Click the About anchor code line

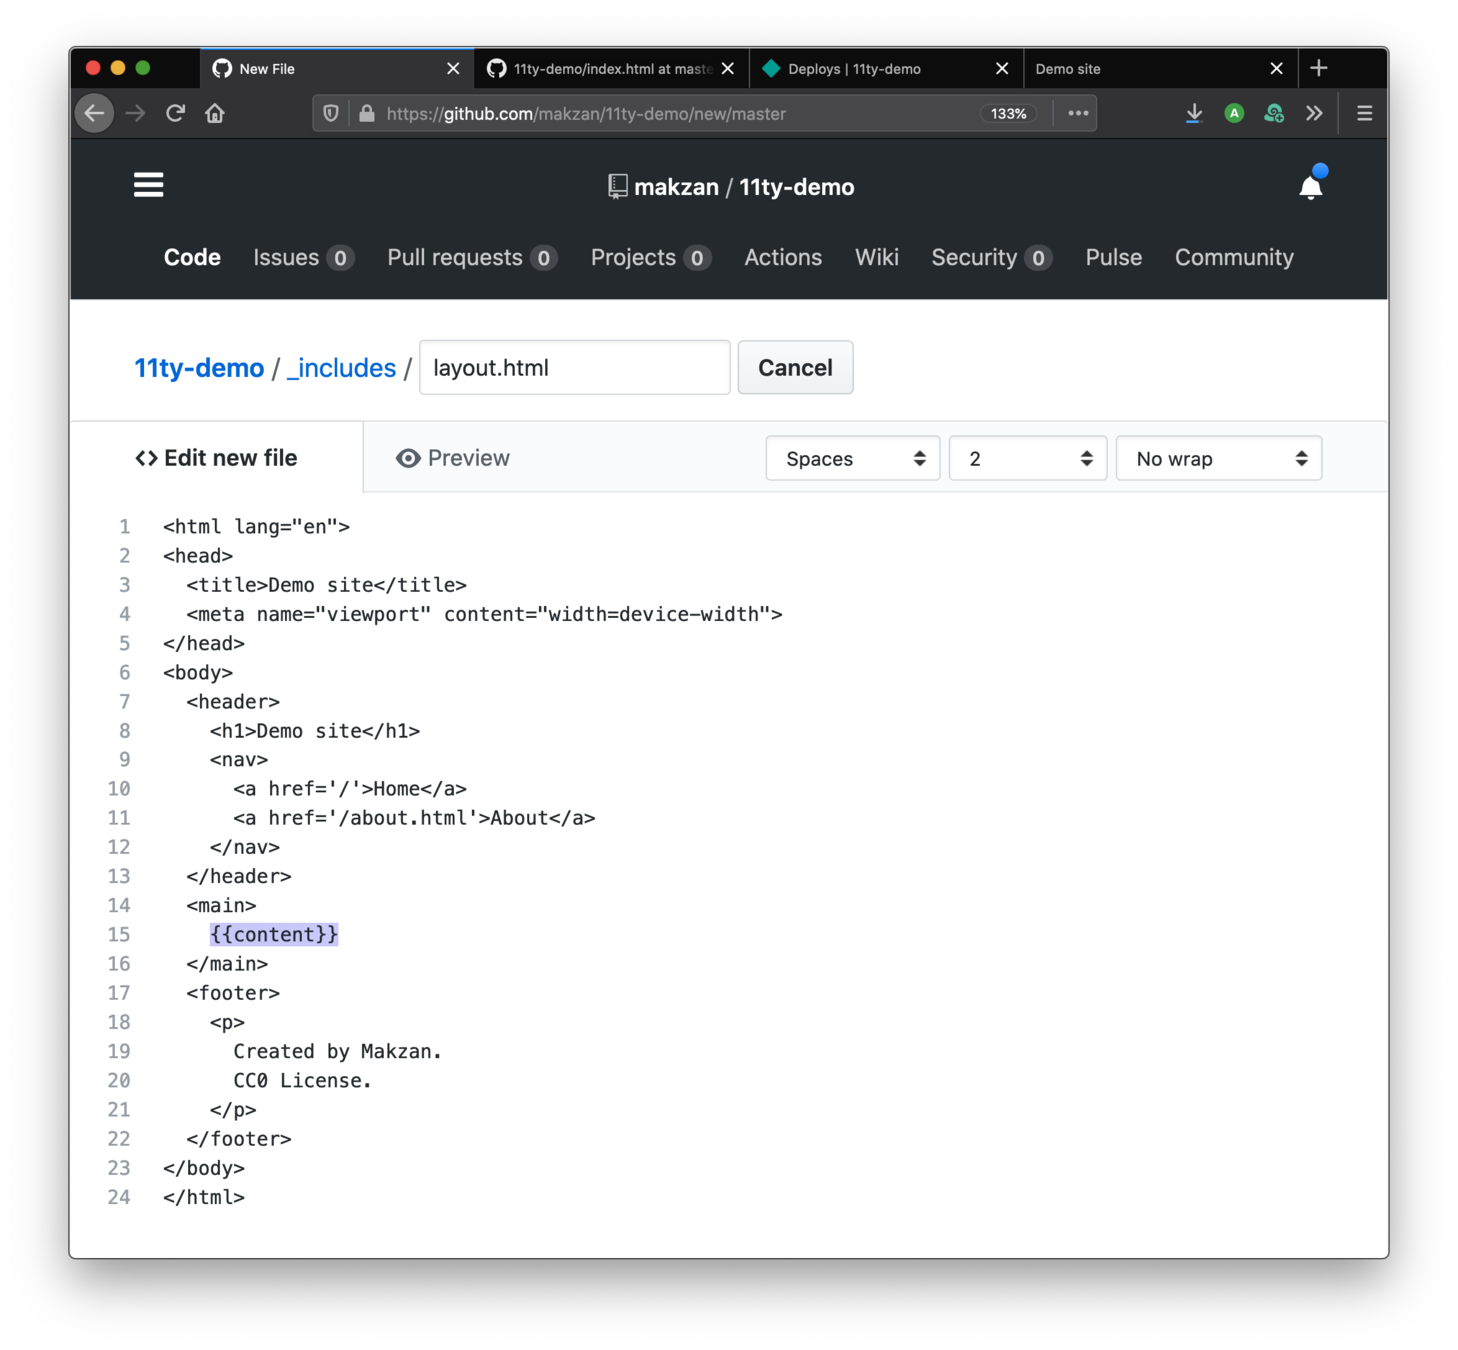[414, 818]
